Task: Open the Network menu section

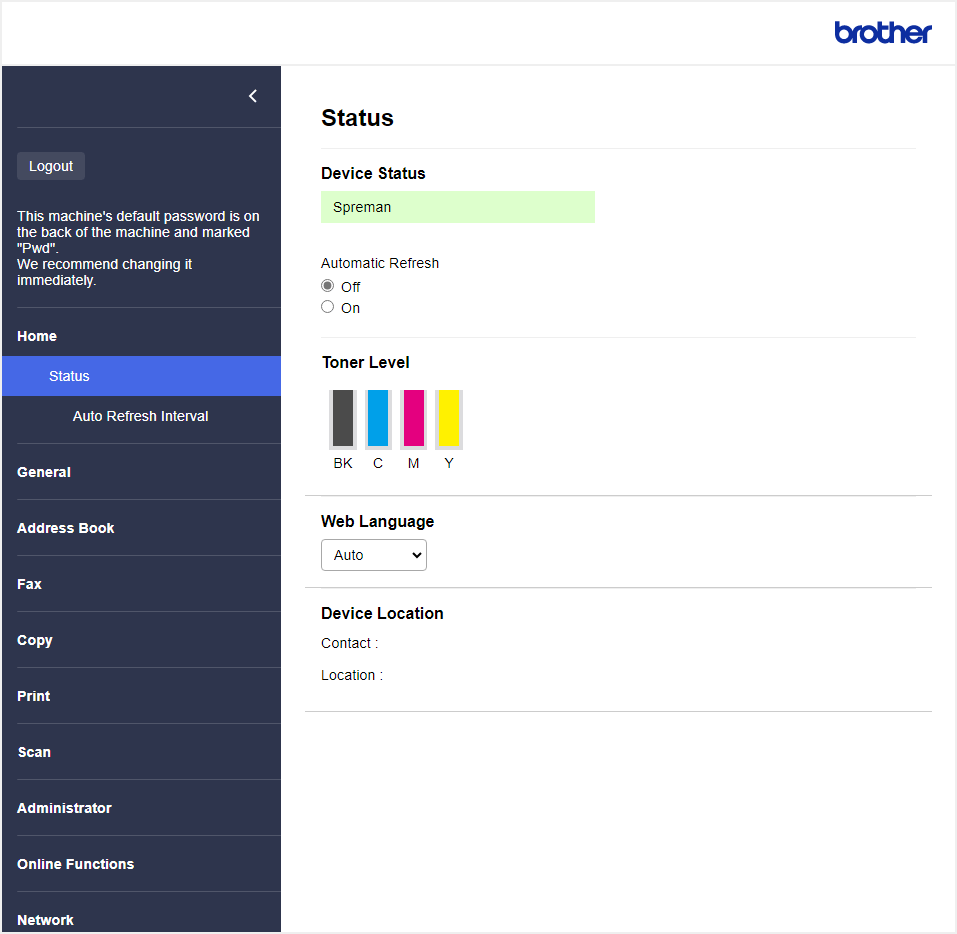Action: 45,920
